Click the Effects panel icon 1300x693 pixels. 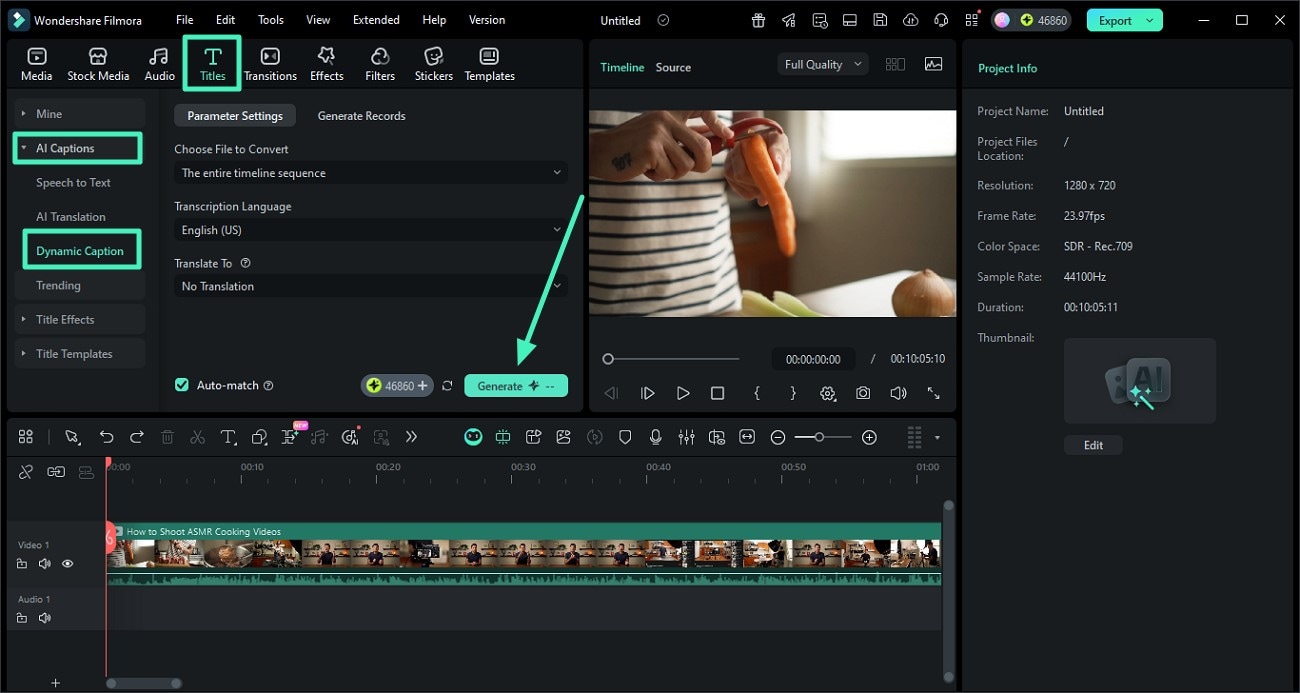point(326,62)
